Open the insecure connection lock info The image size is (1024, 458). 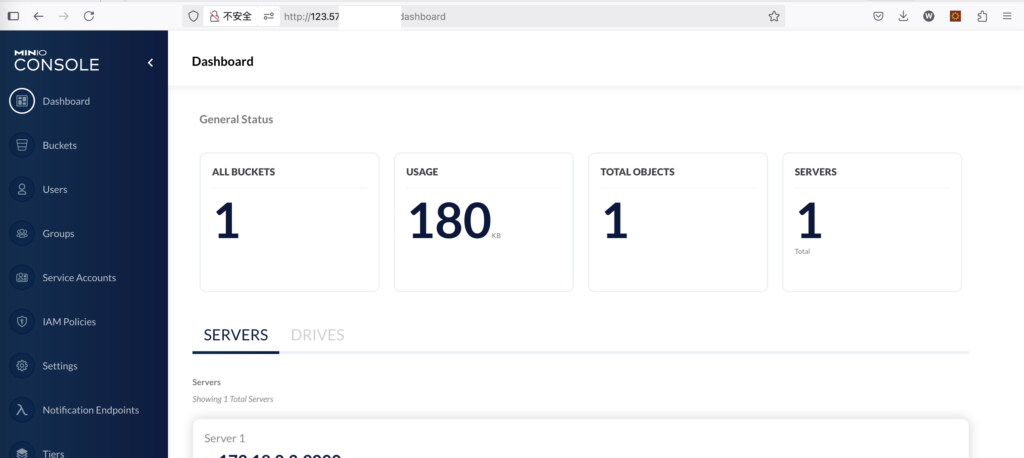(214, 16)
